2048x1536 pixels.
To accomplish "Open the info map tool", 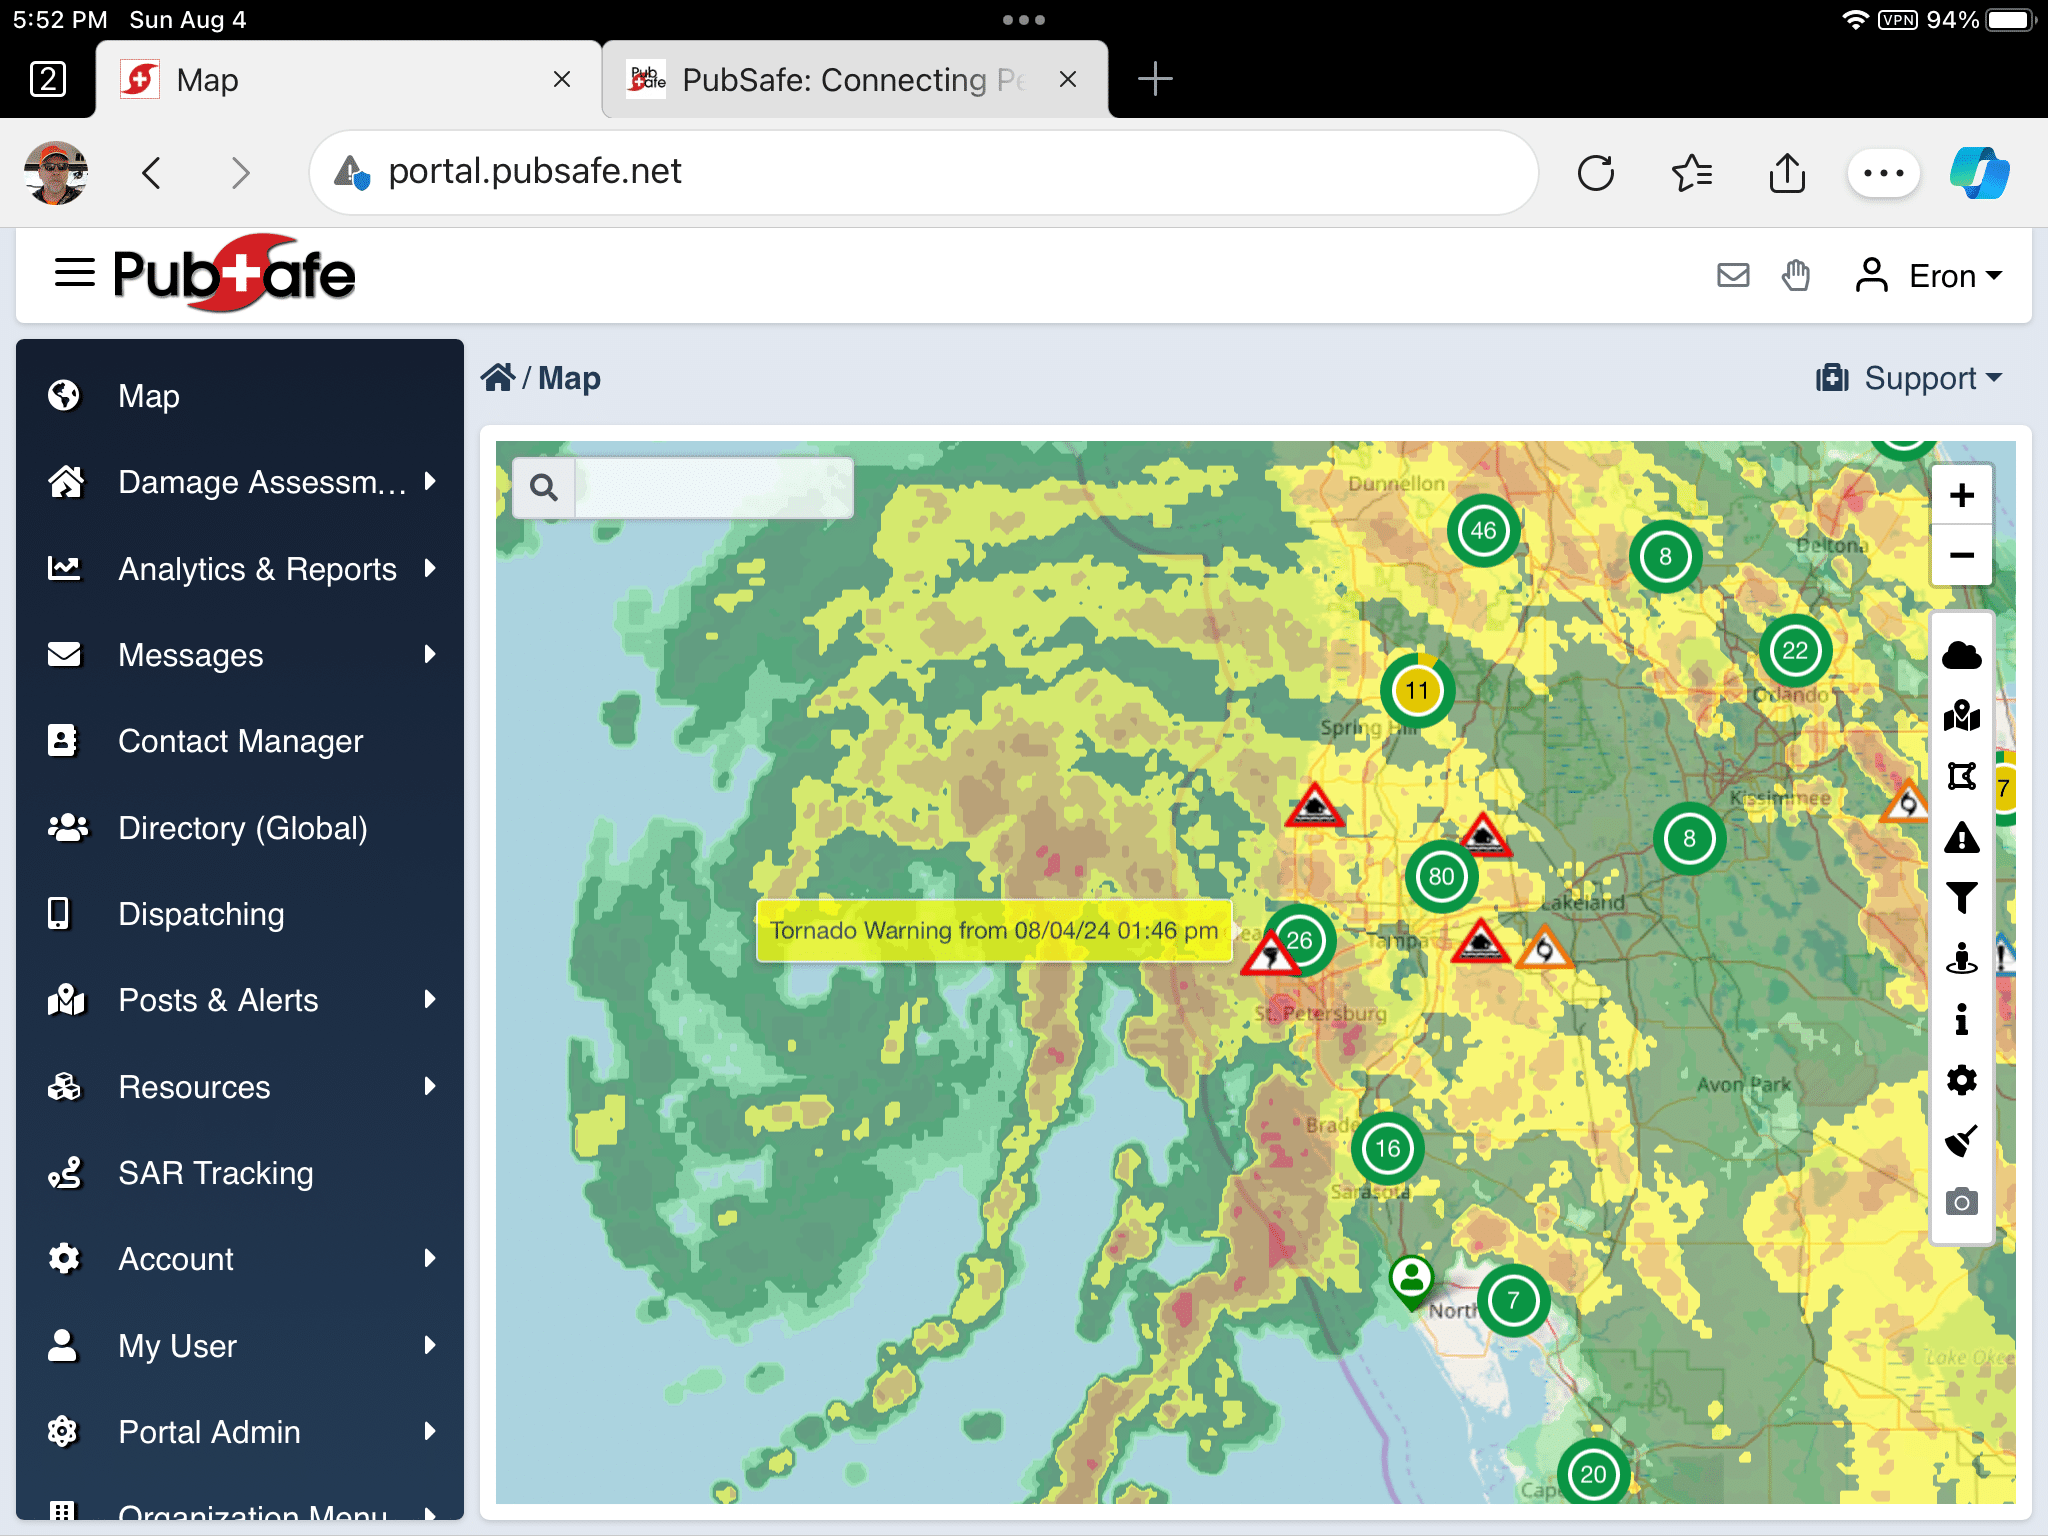I will click(x=1961, y=1019).
